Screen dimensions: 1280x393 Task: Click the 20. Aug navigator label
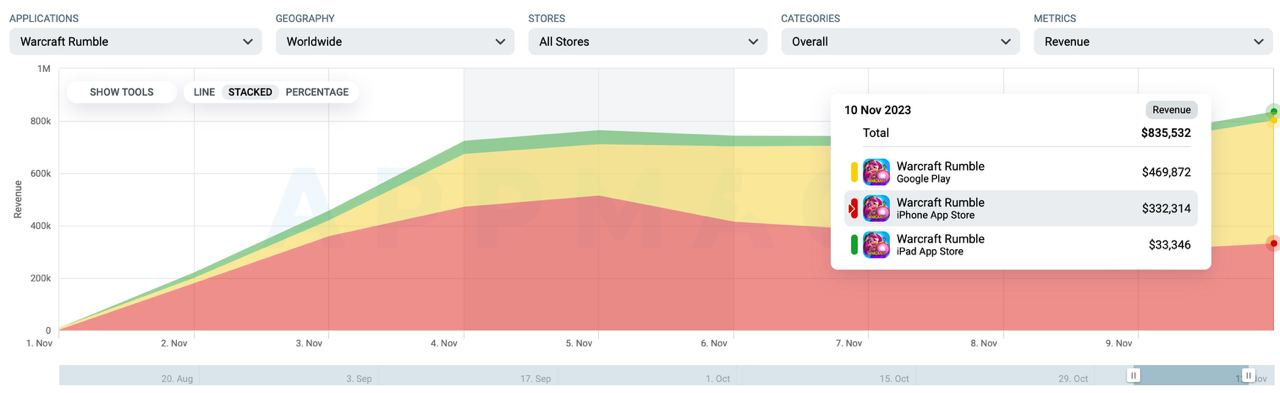pos(176,379)
